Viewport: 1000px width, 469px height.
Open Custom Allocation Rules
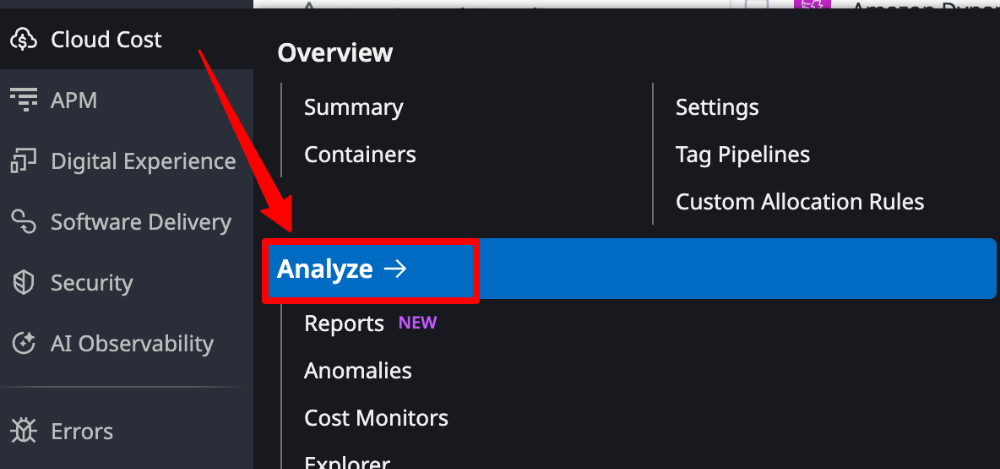coord(799,202)
